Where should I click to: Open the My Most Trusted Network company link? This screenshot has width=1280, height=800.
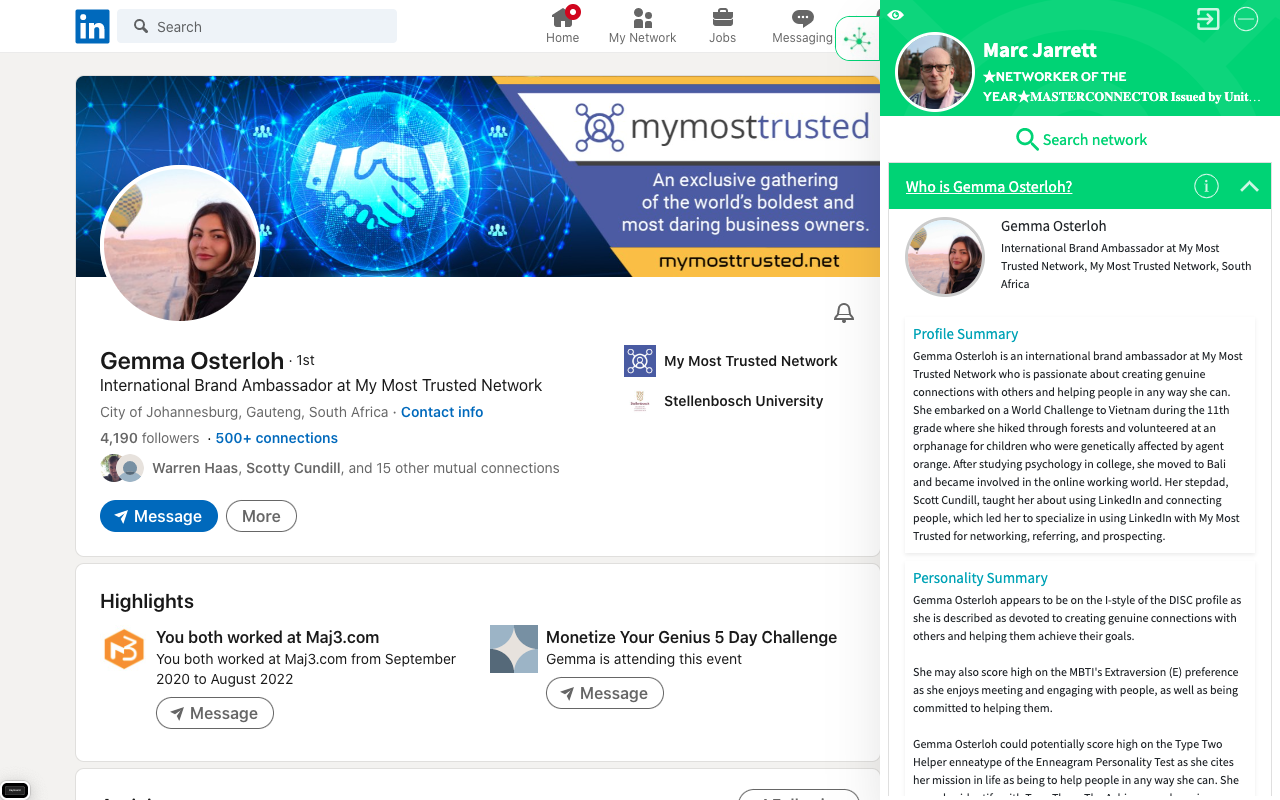[751, 361]
